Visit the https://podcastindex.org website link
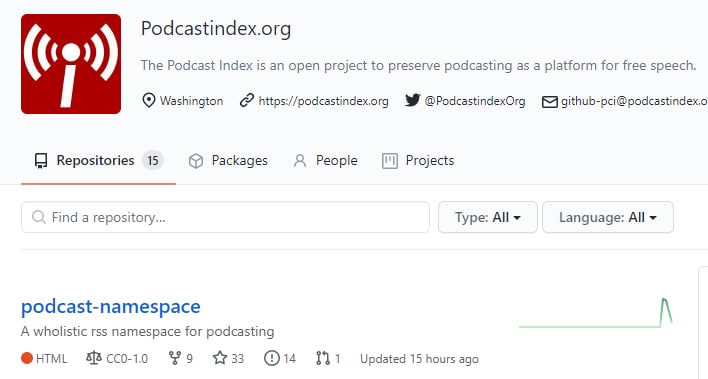 pos(323,101)
